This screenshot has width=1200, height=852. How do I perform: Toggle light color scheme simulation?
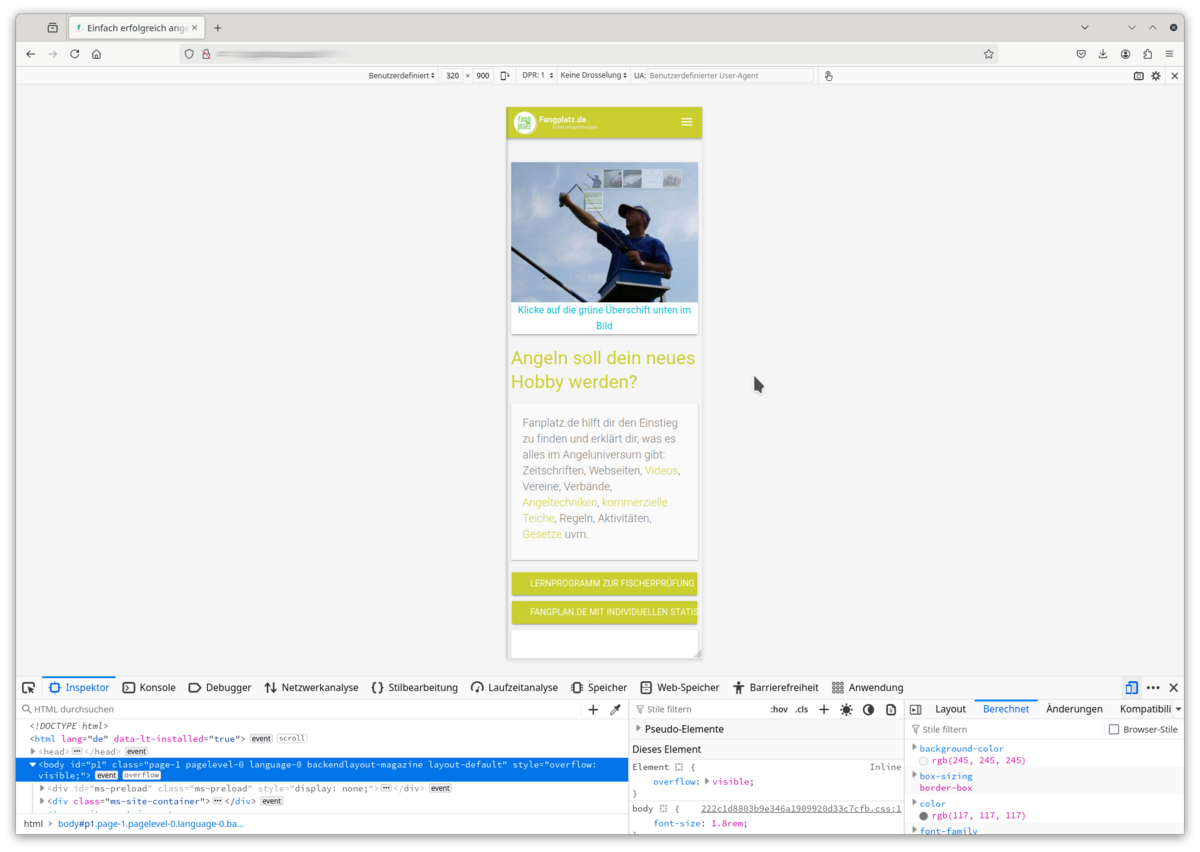pyautogui.click(x=846, y=710)
